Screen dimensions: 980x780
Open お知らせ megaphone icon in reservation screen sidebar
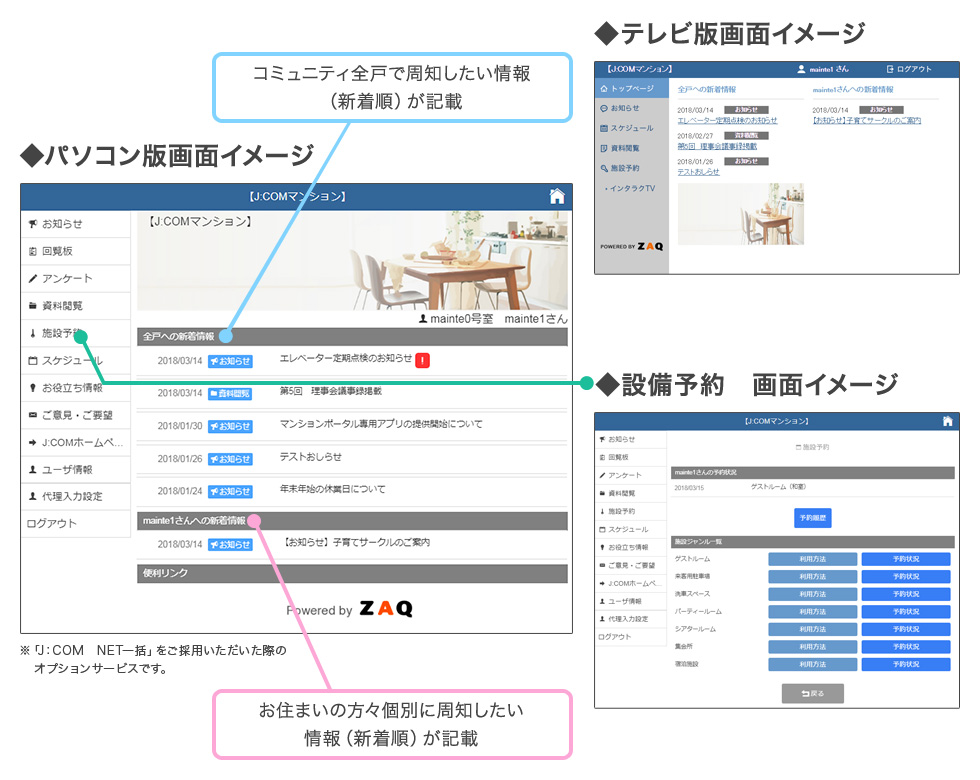[602, 439]
